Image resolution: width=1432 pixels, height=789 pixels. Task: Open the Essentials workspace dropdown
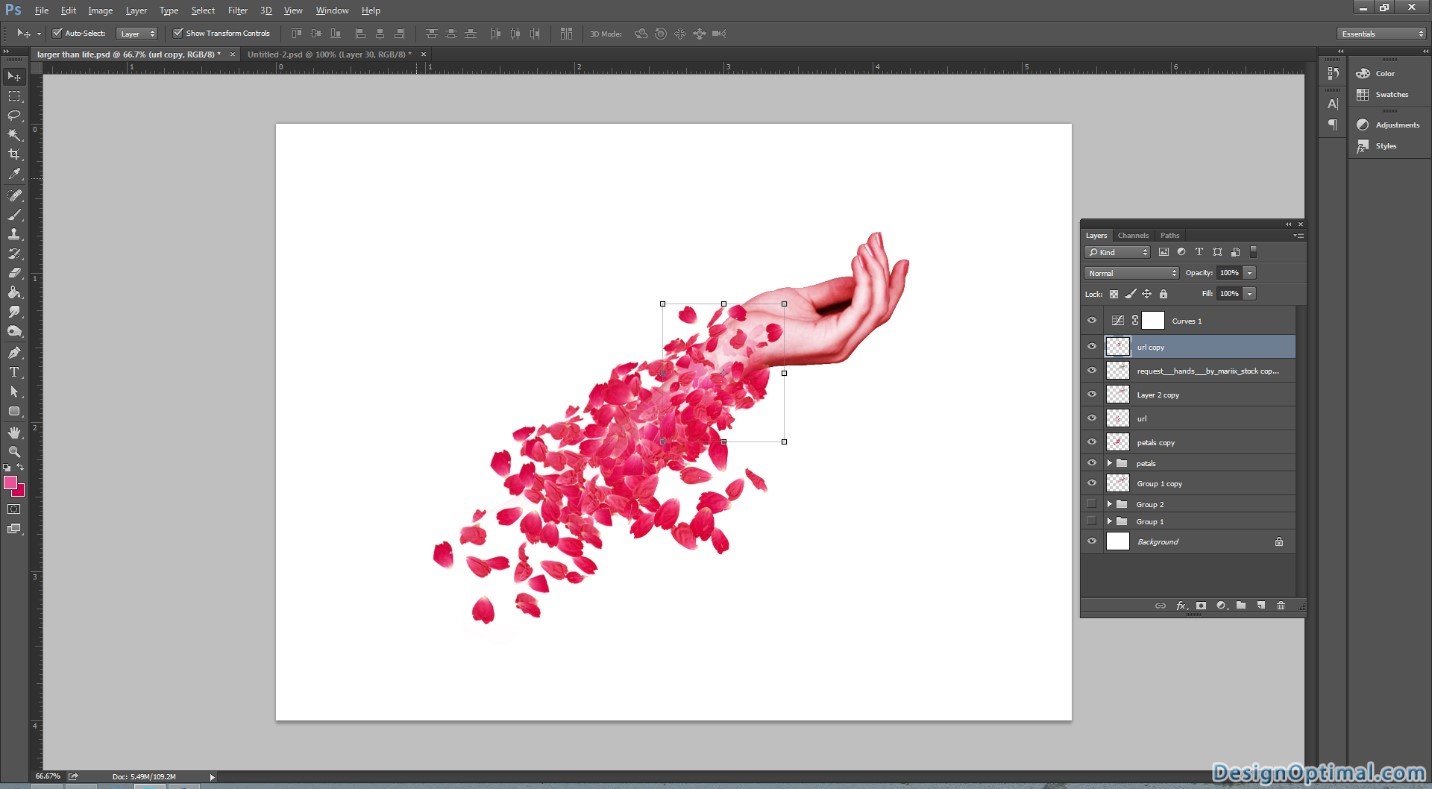click(x=1381, y=34)
